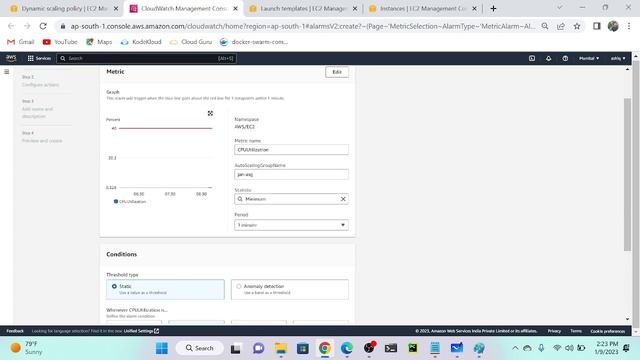
Task: Open Chrome profile avatar
Action: coord(613,26)
